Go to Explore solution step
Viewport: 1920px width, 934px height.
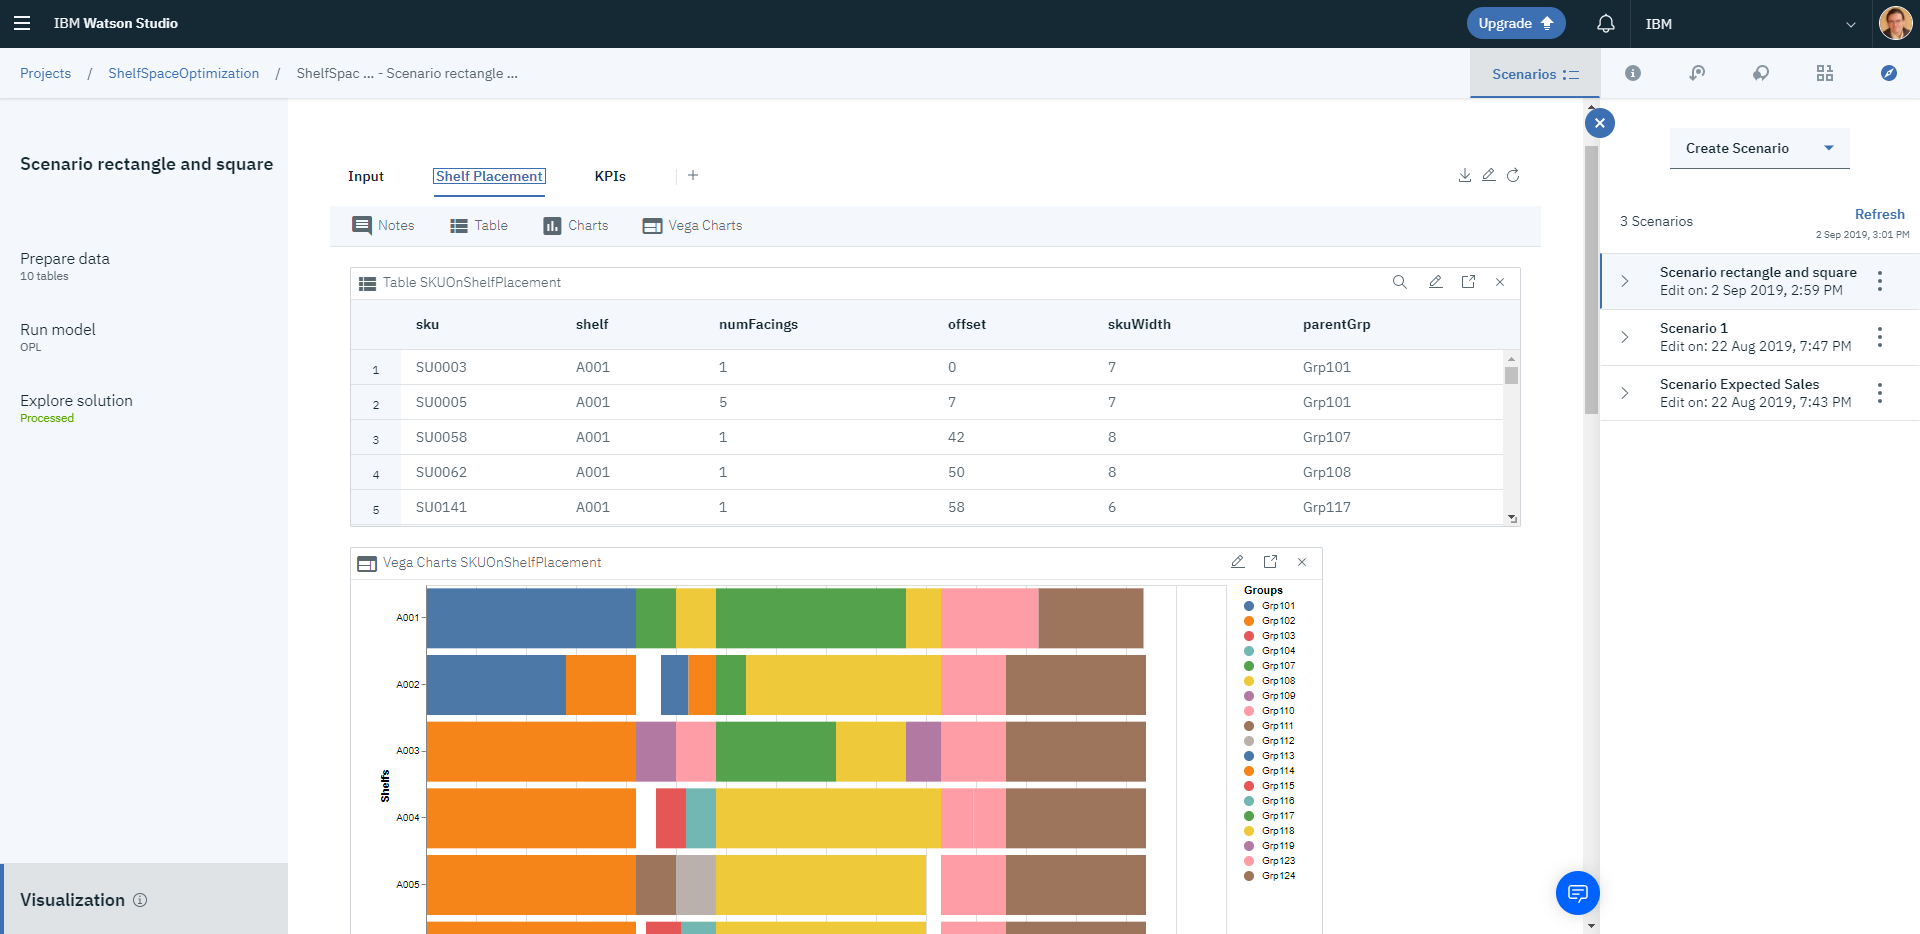tap(76, 408)
